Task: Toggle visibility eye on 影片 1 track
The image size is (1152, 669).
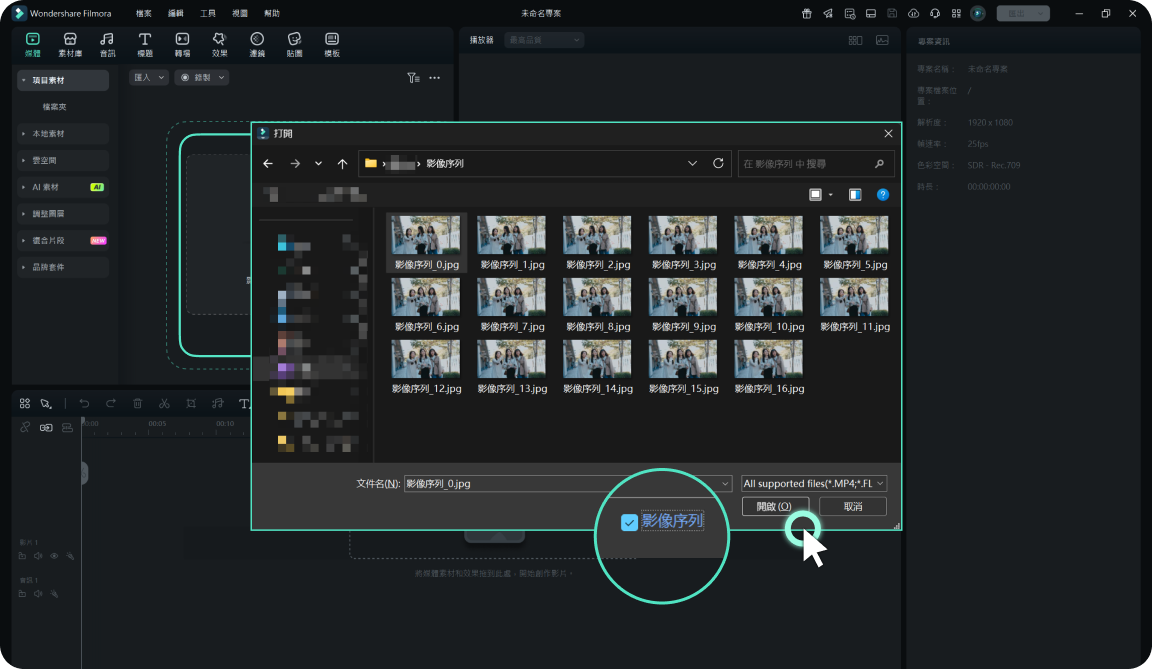Action: 54,556
